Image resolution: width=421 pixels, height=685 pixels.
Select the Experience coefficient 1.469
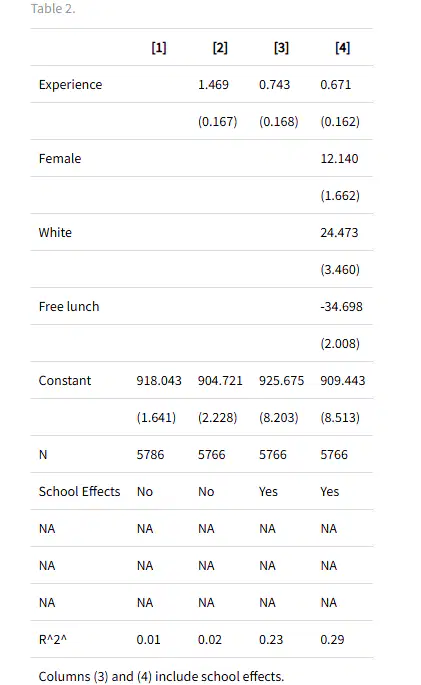[x=213, y=85]
